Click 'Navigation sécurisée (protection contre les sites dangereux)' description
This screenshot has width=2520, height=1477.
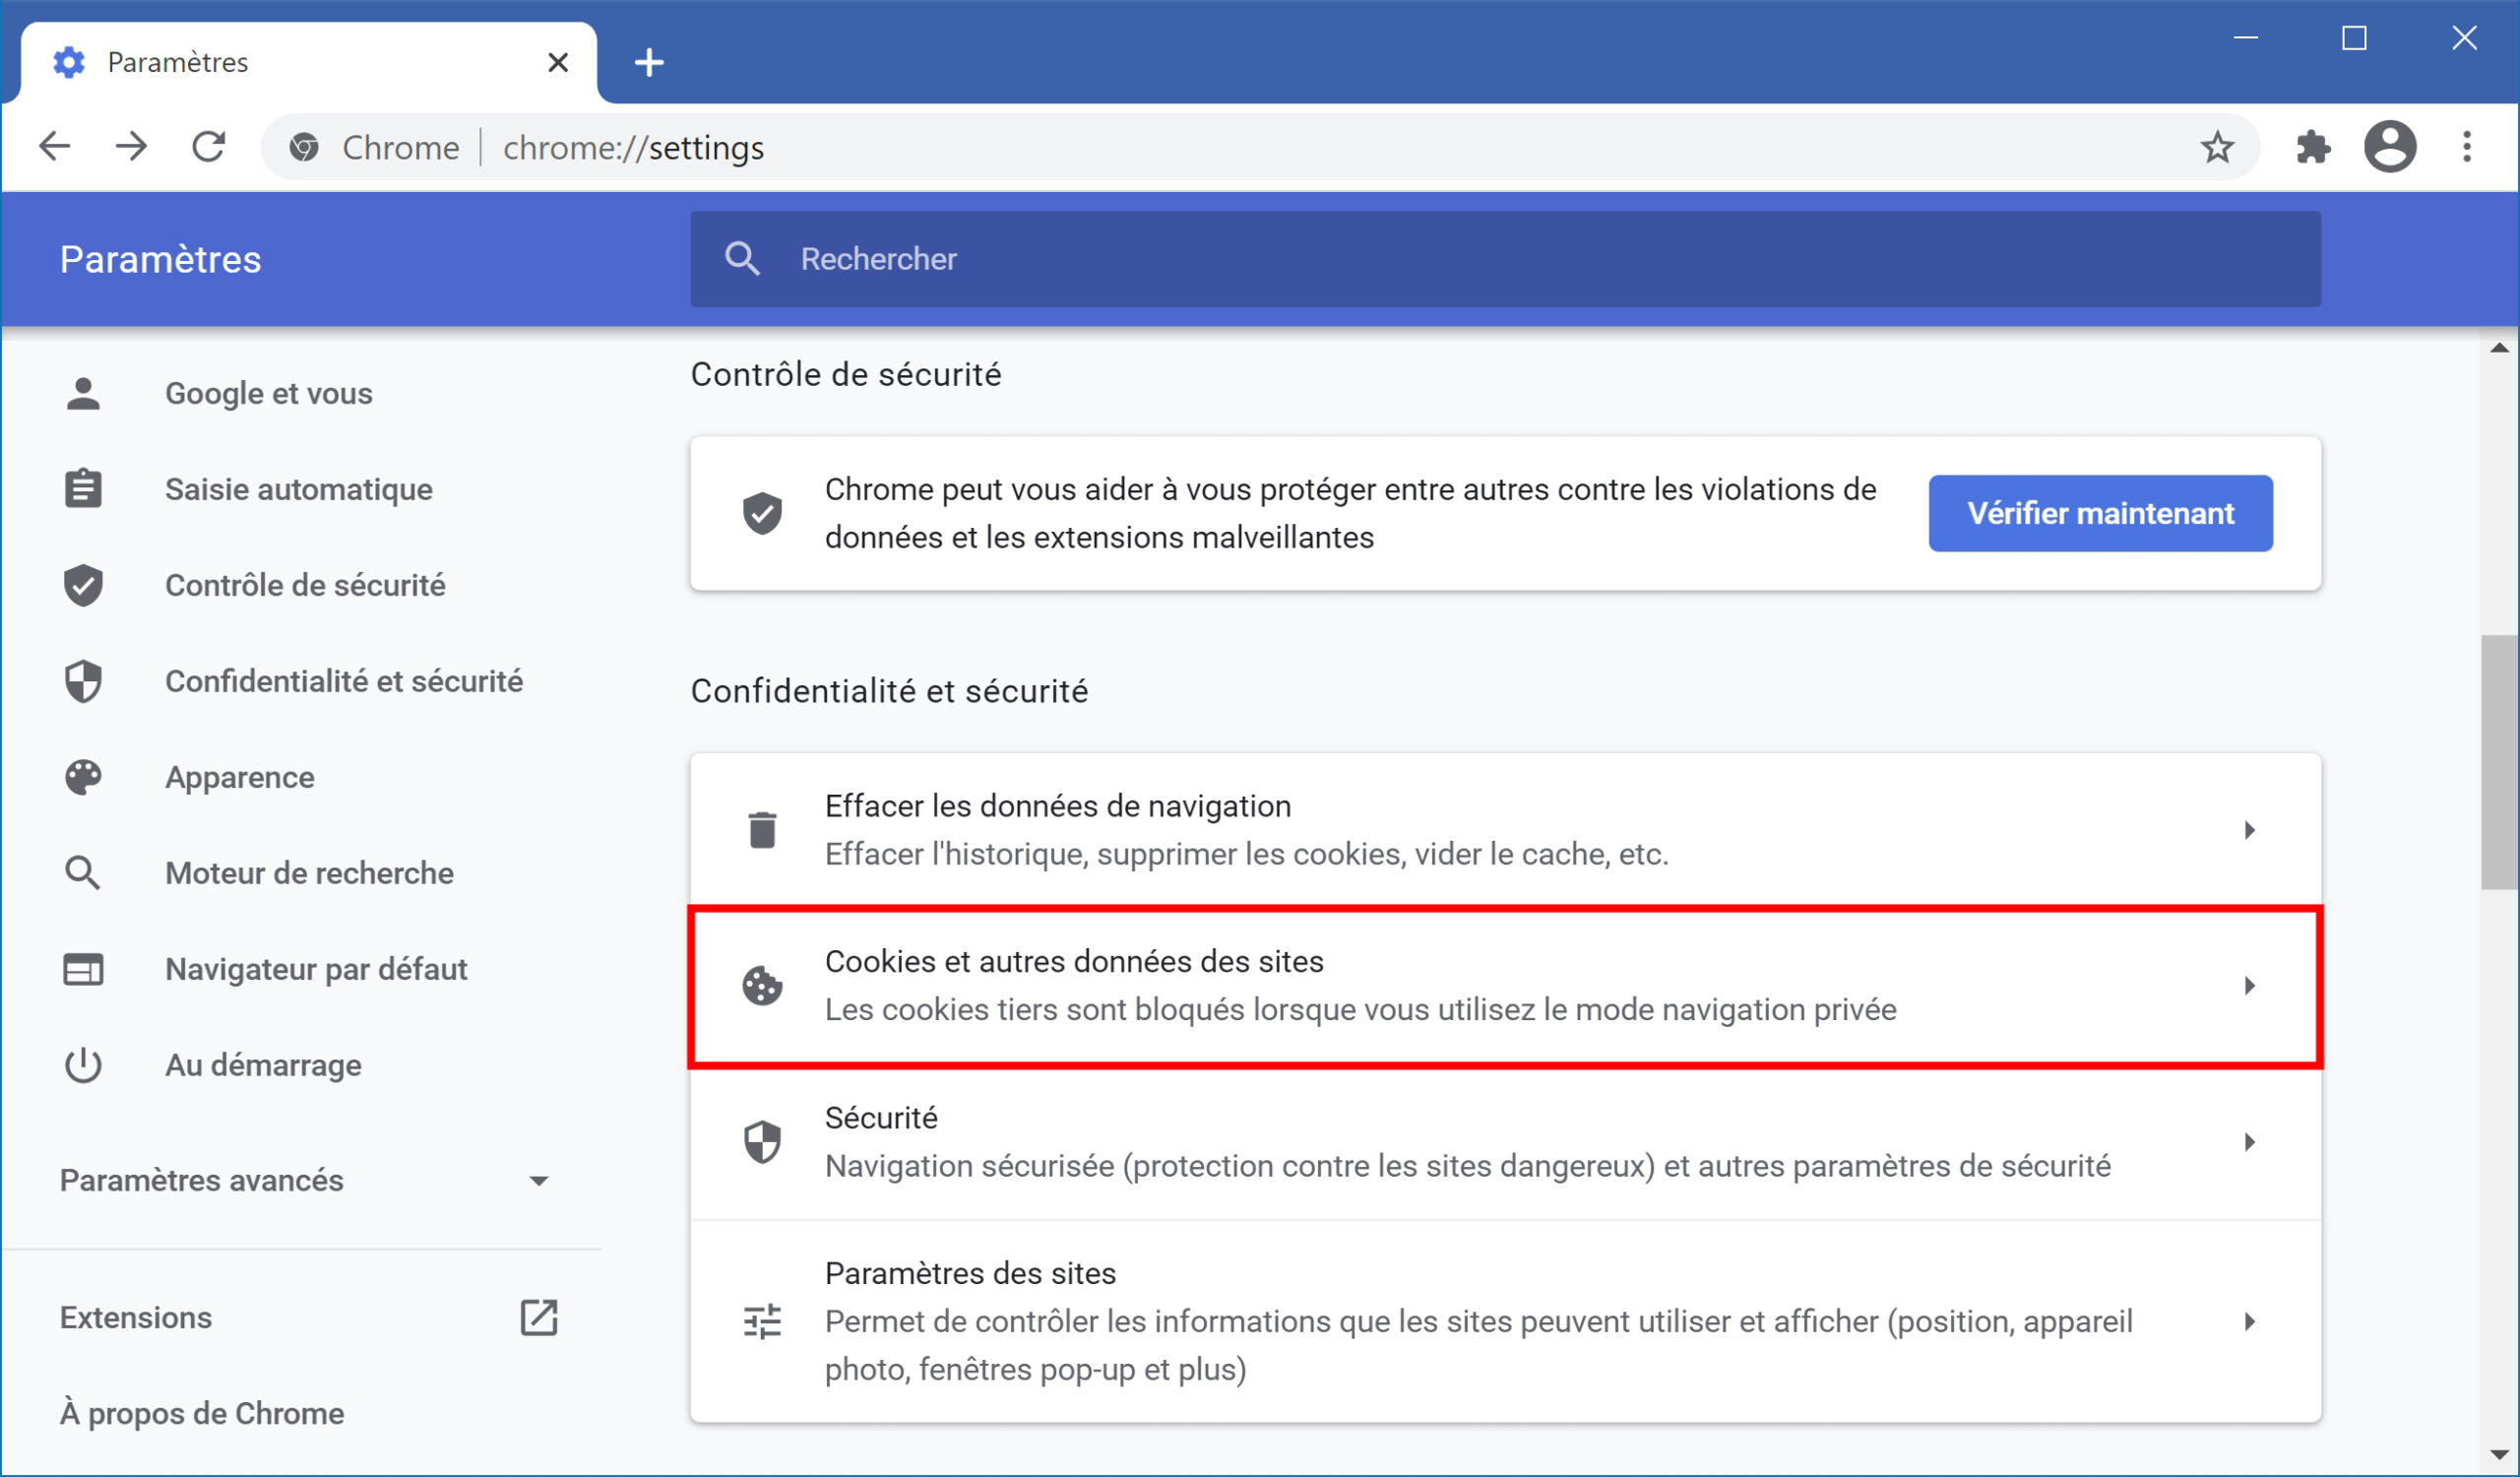tap(1468, 1165)
